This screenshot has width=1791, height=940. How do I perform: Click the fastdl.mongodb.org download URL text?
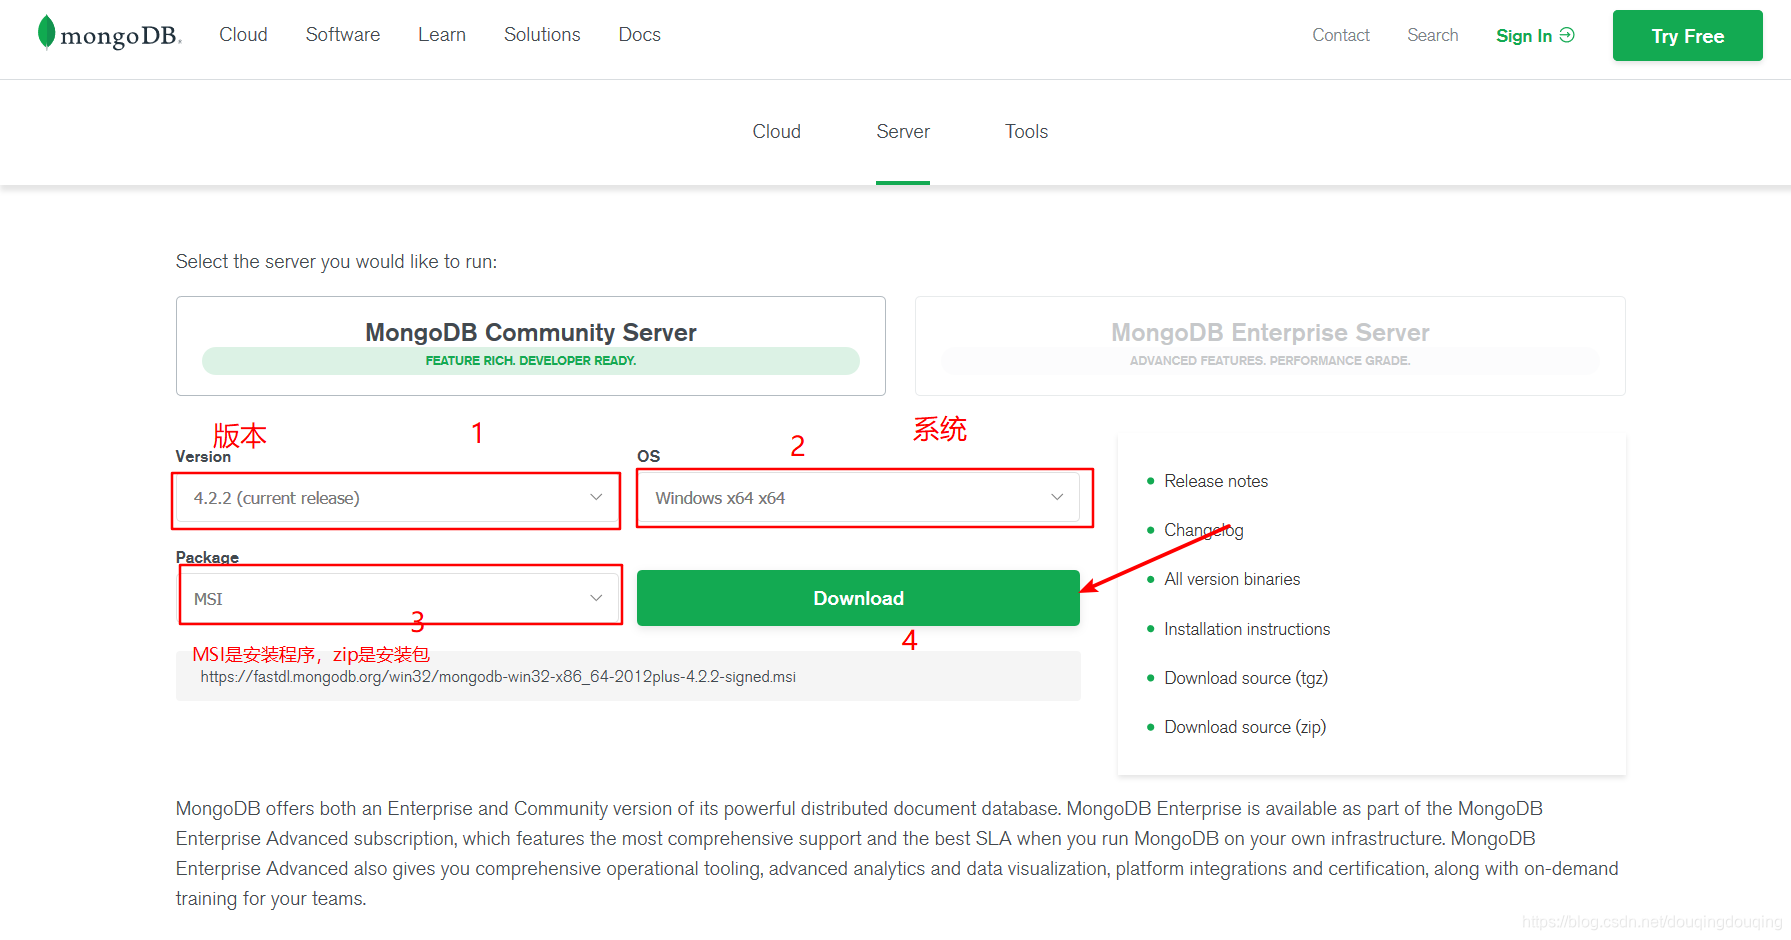(x=498, y=677)
